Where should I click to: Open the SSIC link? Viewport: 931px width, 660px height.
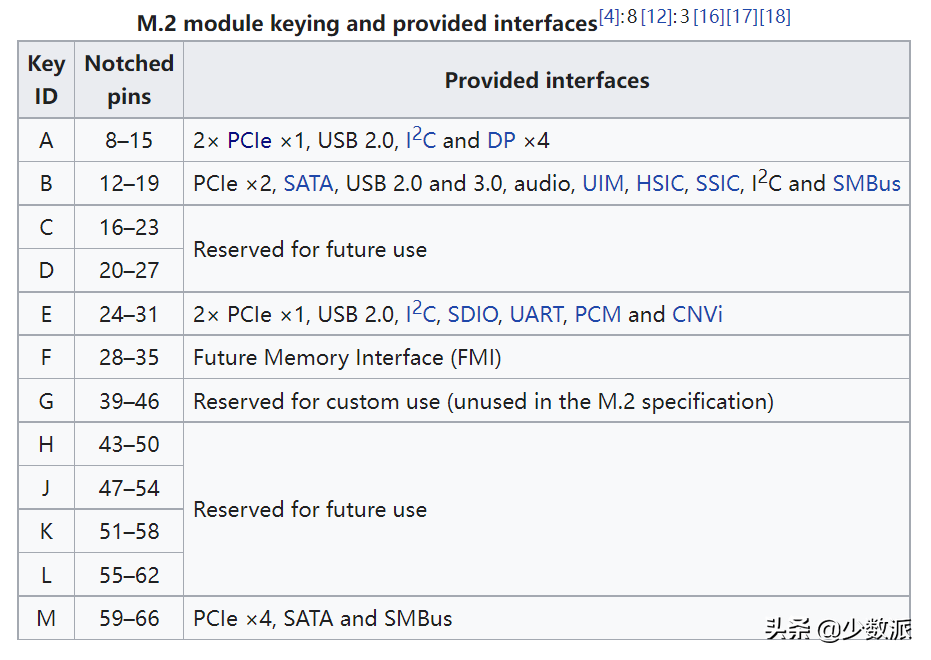pos(718,184)
